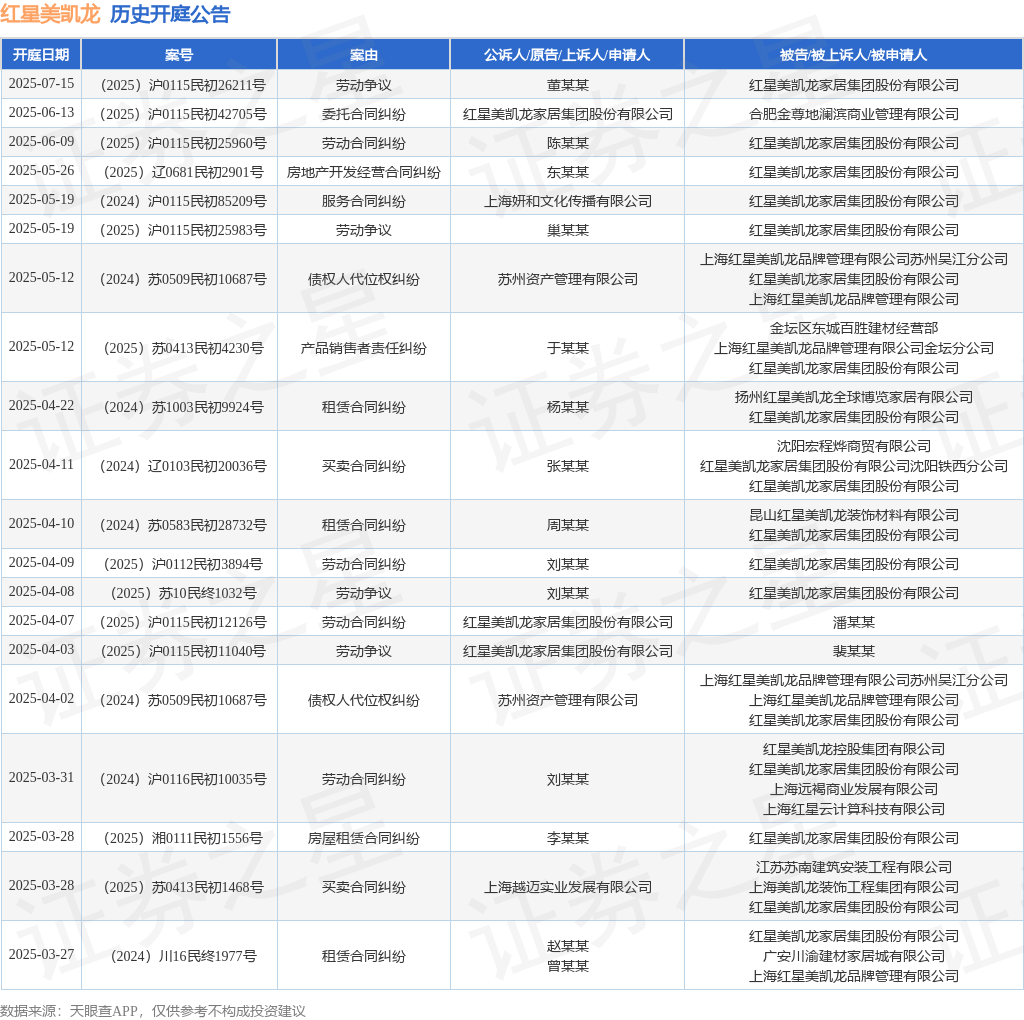Image resolution: width=1024 pixels, height=1020 pixels.
Task: Click case number (2024)川16民终1977号
Action: [x=184, y=956]
